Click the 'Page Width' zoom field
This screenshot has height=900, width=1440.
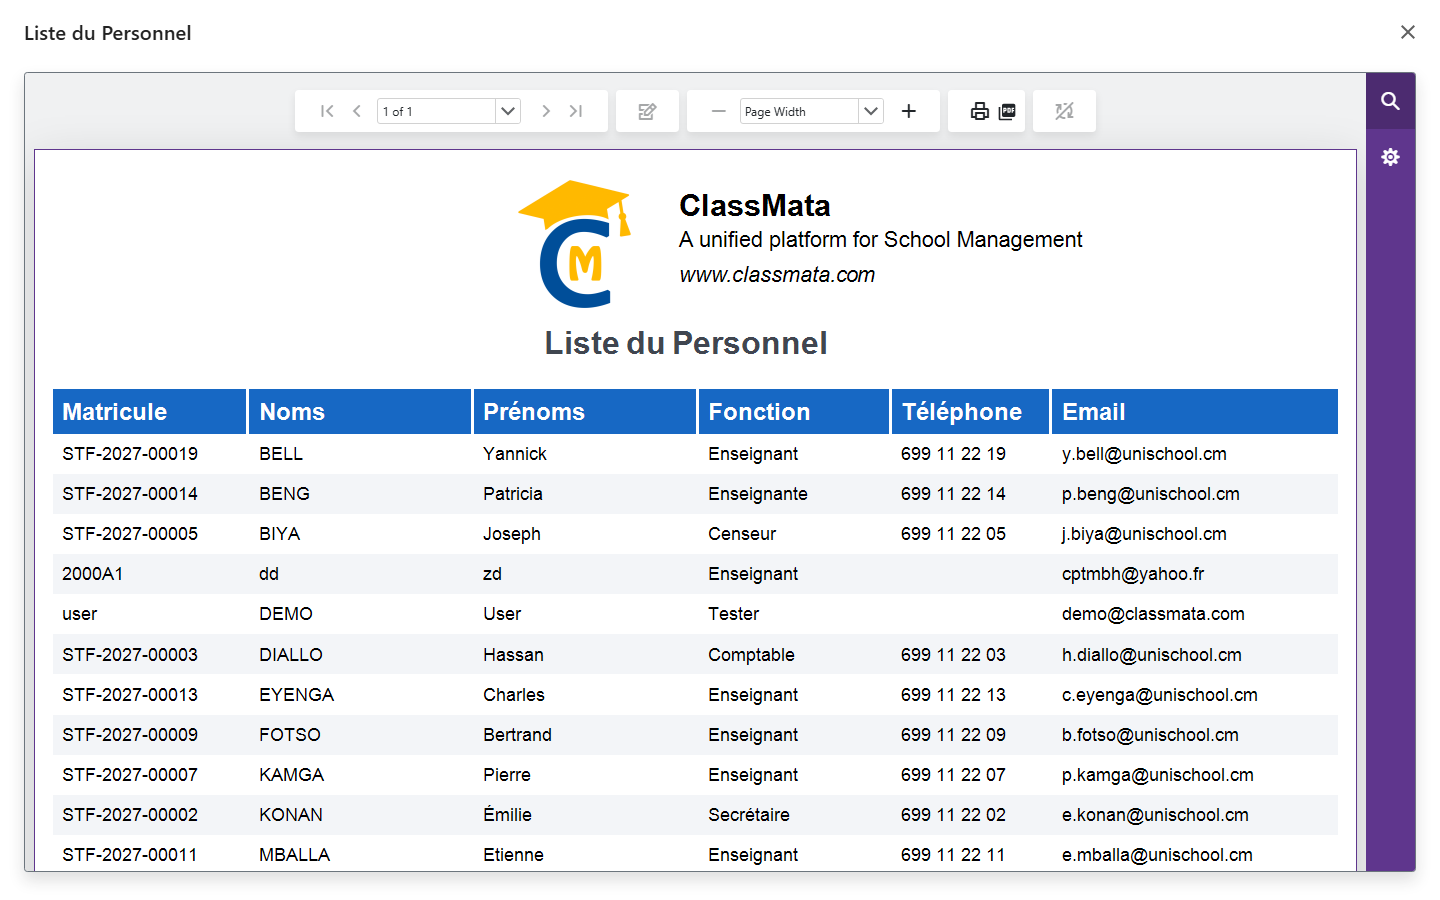point(800,111)
